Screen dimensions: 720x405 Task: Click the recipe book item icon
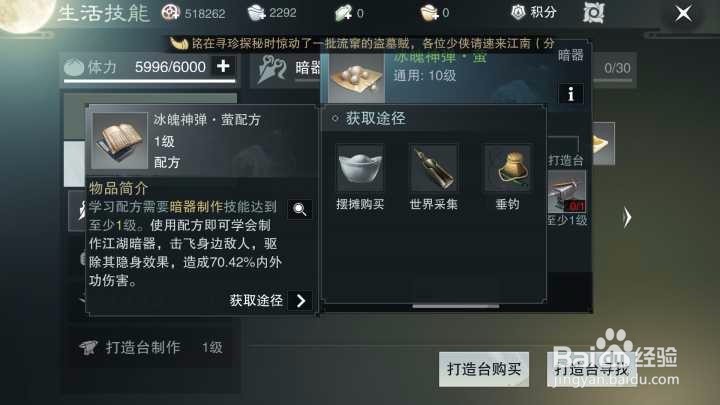119,141
